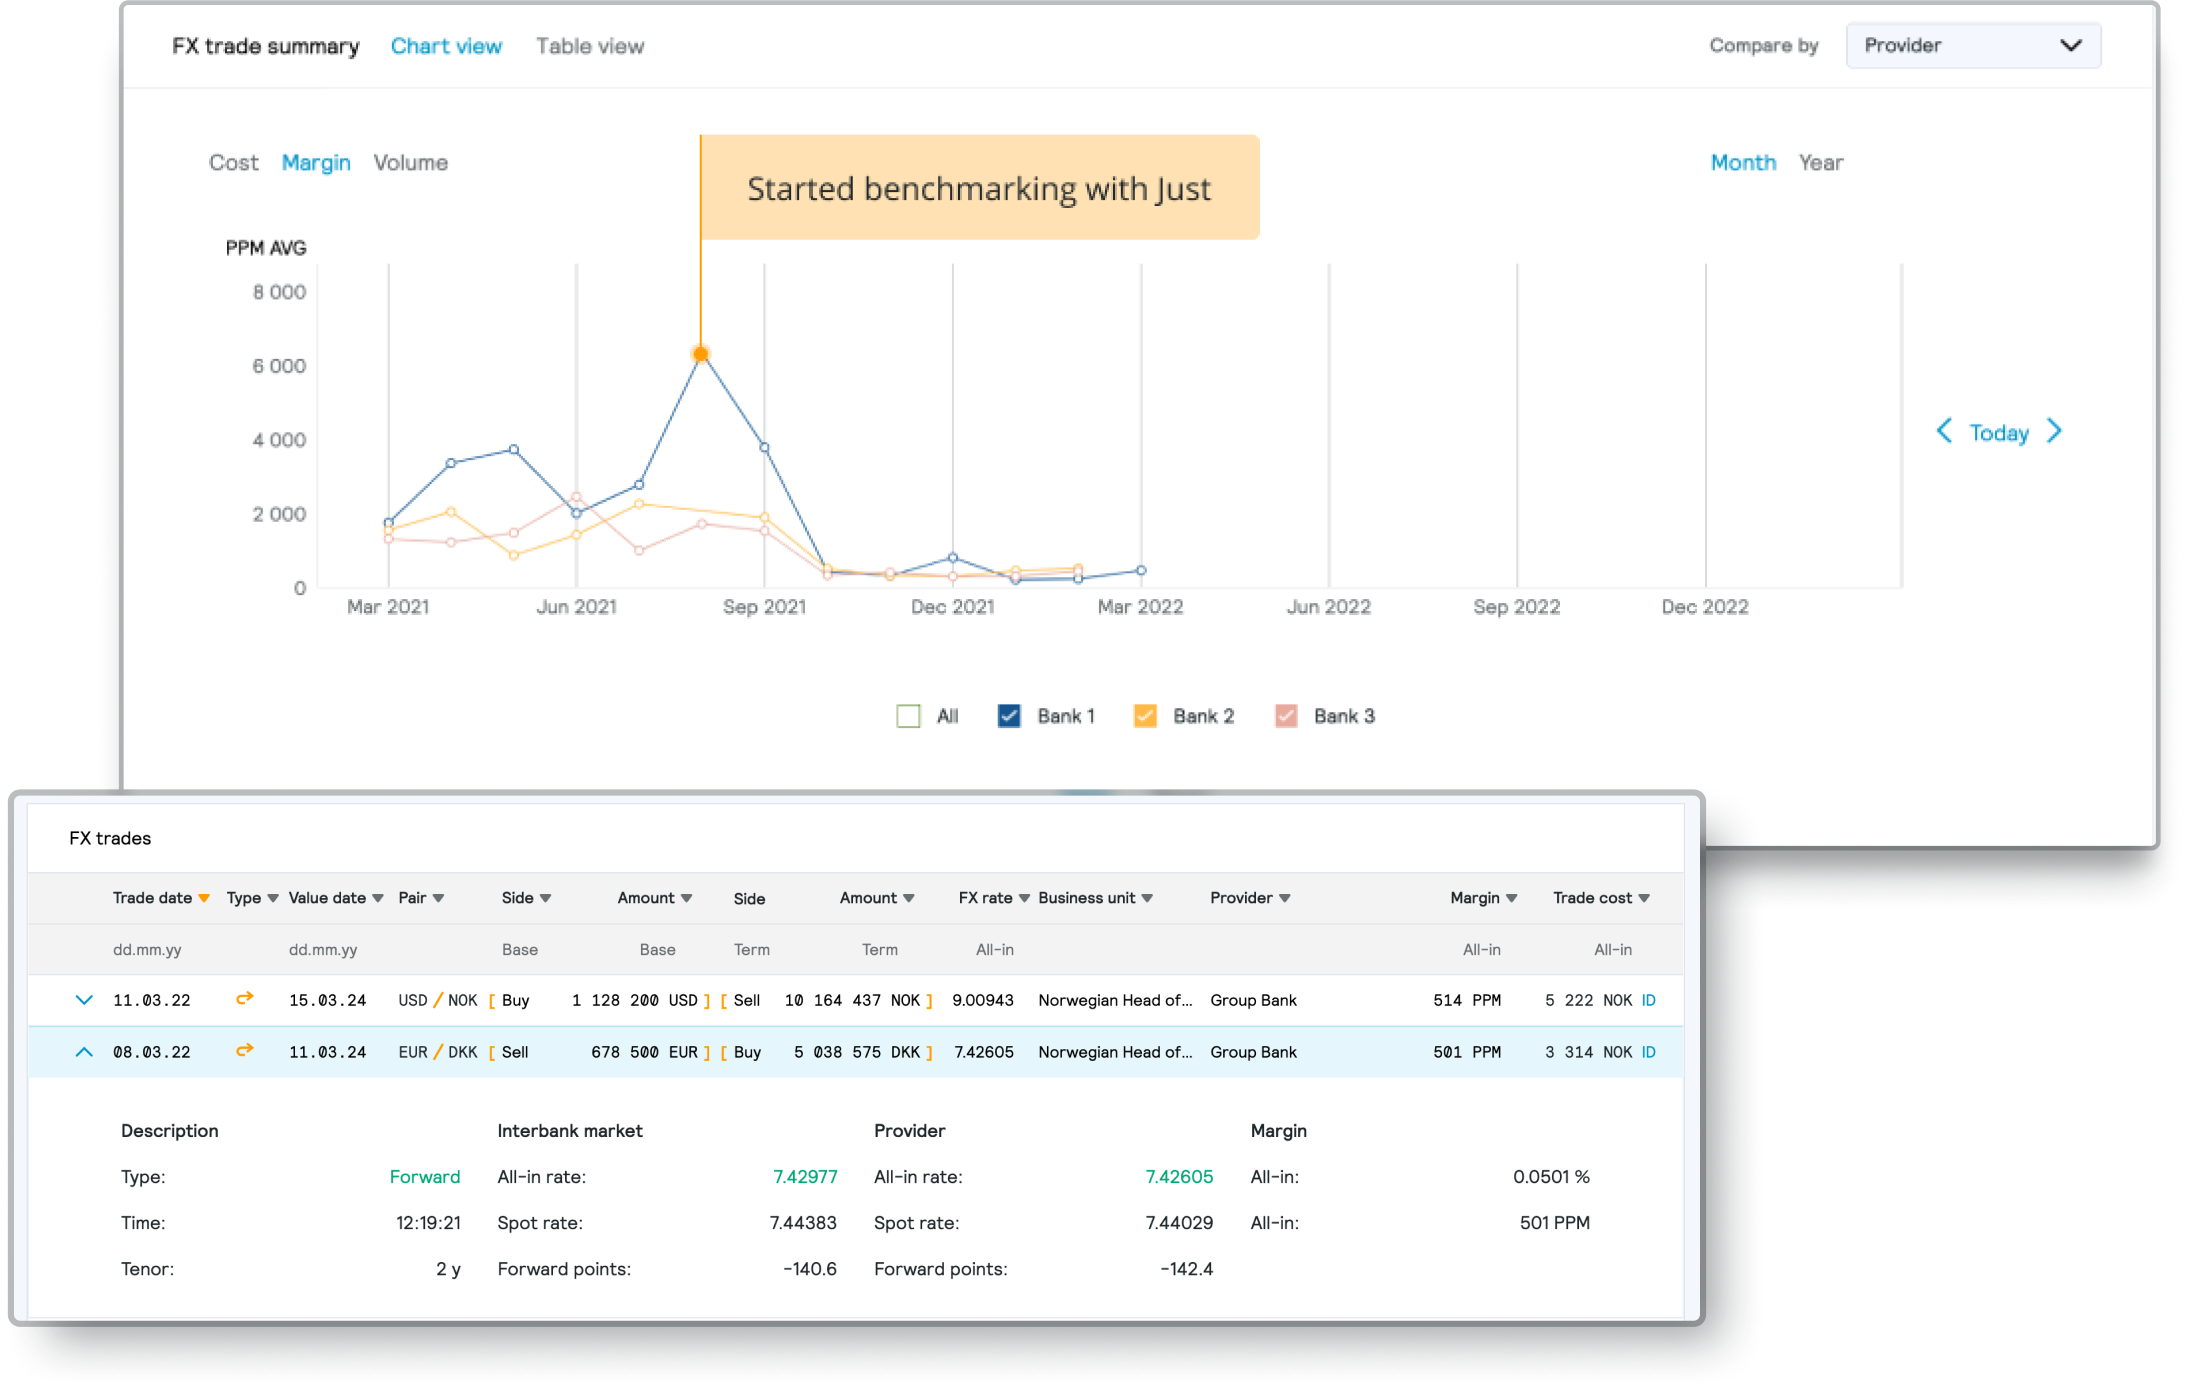Switch chart granularity to Year

coord(1820,162)
